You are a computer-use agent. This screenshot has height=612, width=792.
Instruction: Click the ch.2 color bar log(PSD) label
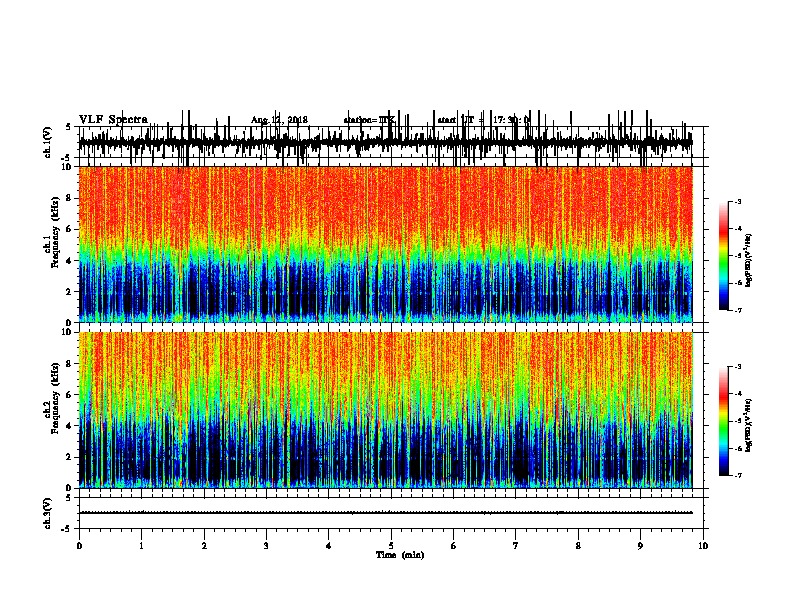[749, 424]
